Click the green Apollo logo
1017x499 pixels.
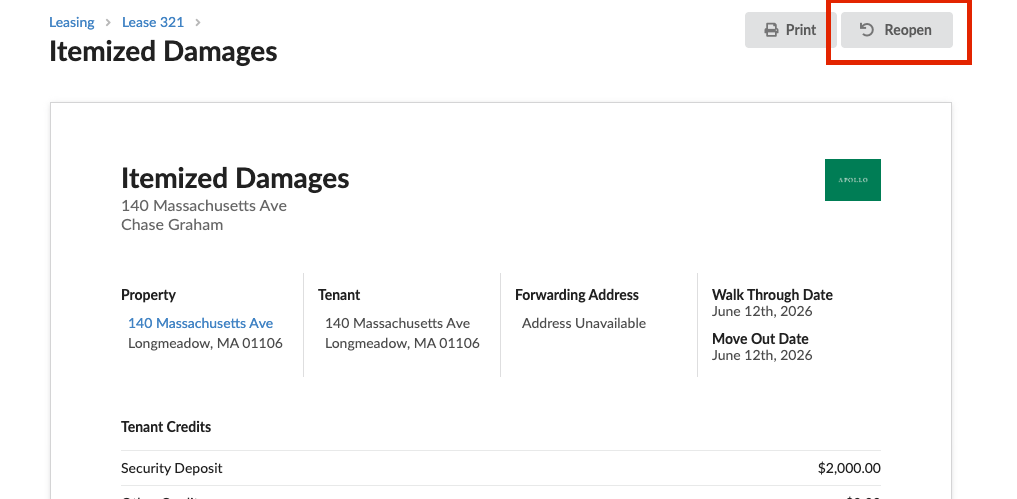pyautogui.click(x=853, y=180)
